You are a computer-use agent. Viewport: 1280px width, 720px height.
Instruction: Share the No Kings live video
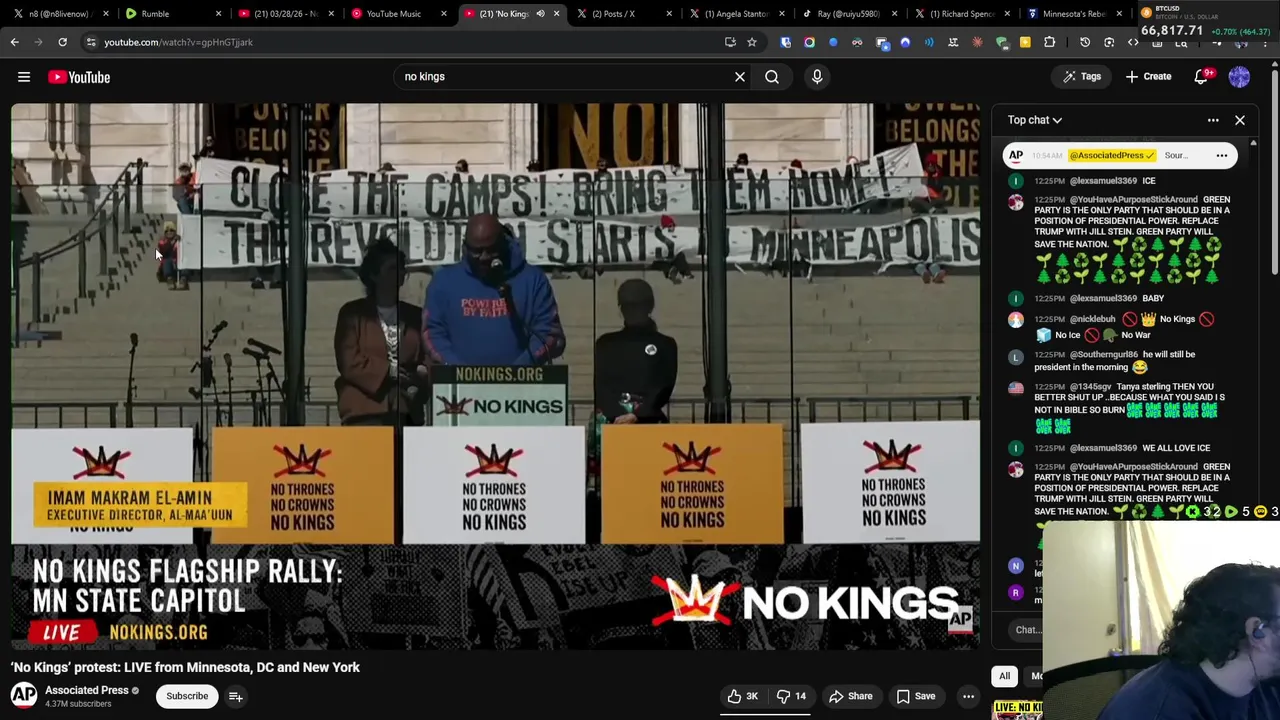click(851, 696)
